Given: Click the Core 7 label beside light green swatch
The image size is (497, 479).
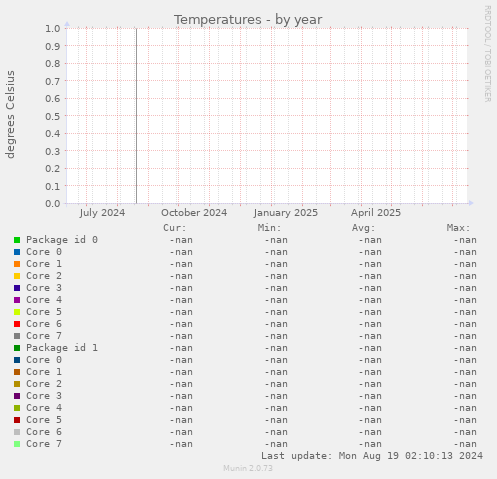Looking at the screenshot, I should (44, 444).
